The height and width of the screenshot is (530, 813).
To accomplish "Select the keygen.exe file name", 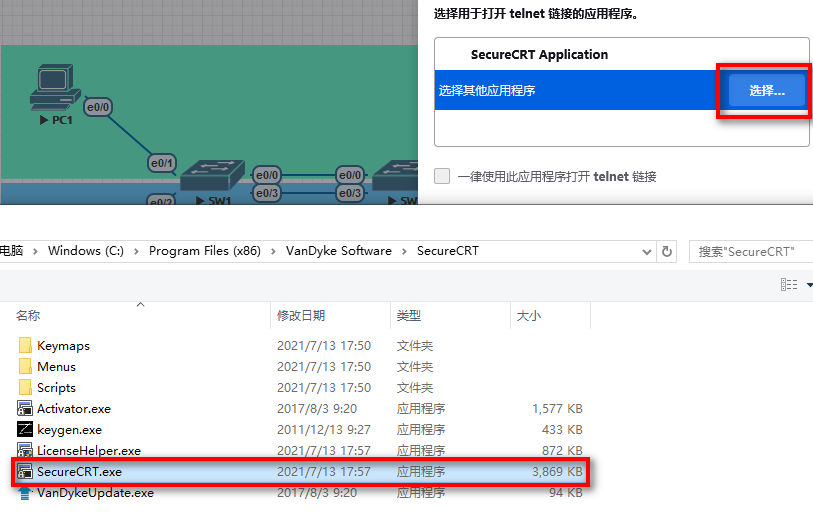I will pyautogui.click(x=69, y=430).
